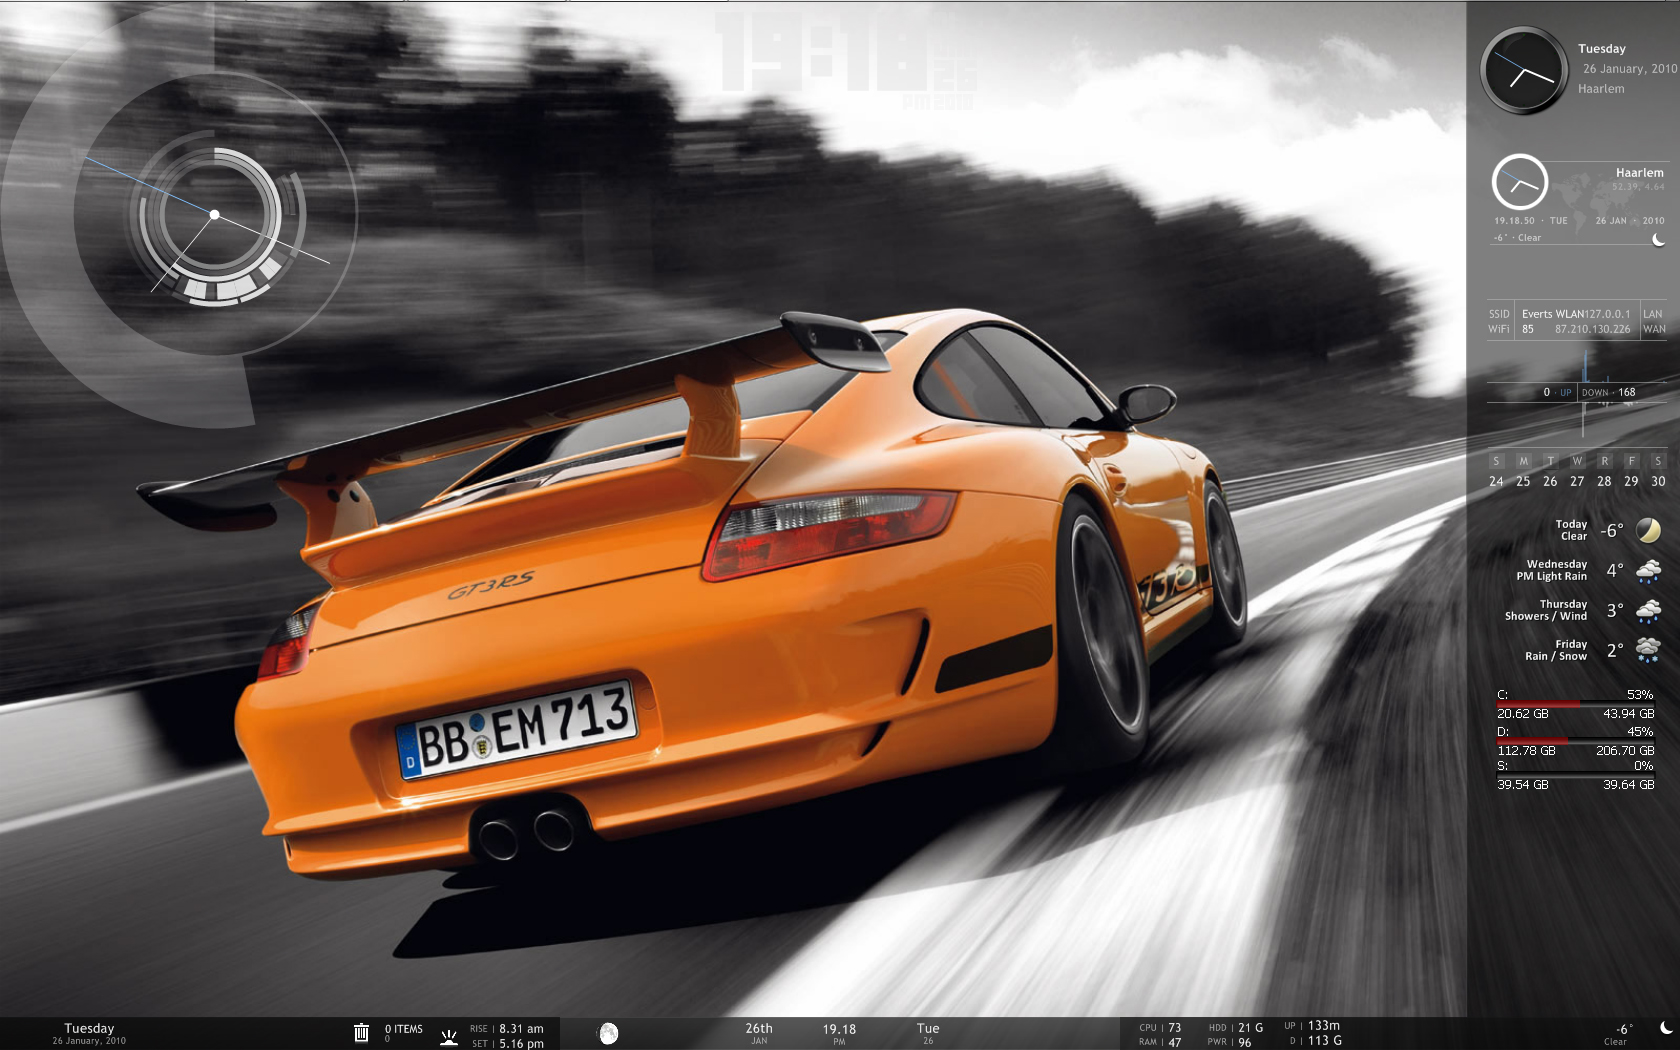This screenshot has height=1050, width=1680.
Task: Click the "D 113 G" readout in bottom bar
Action: point(1316,1040)
